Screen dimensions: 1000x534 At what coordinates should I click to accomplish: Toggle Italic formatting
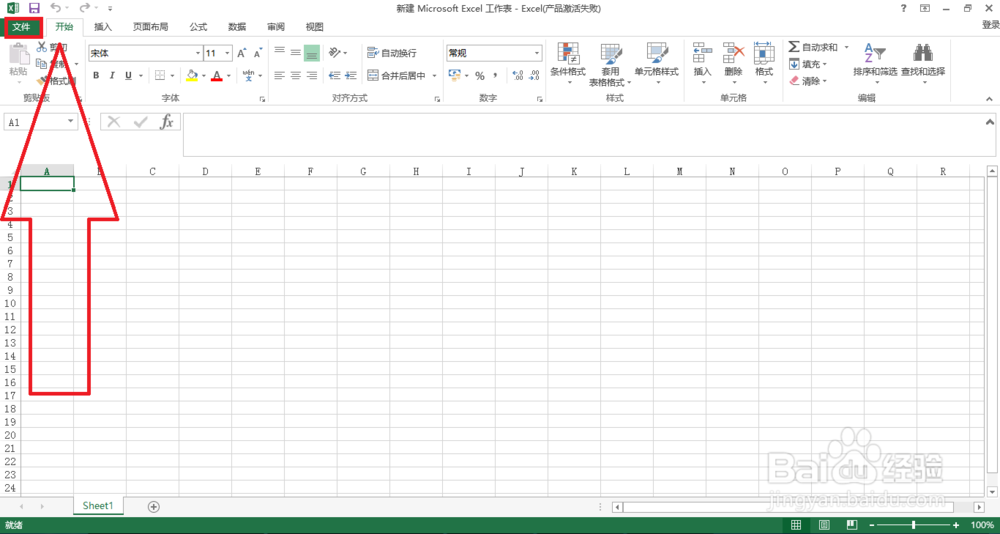coord(112,75)
